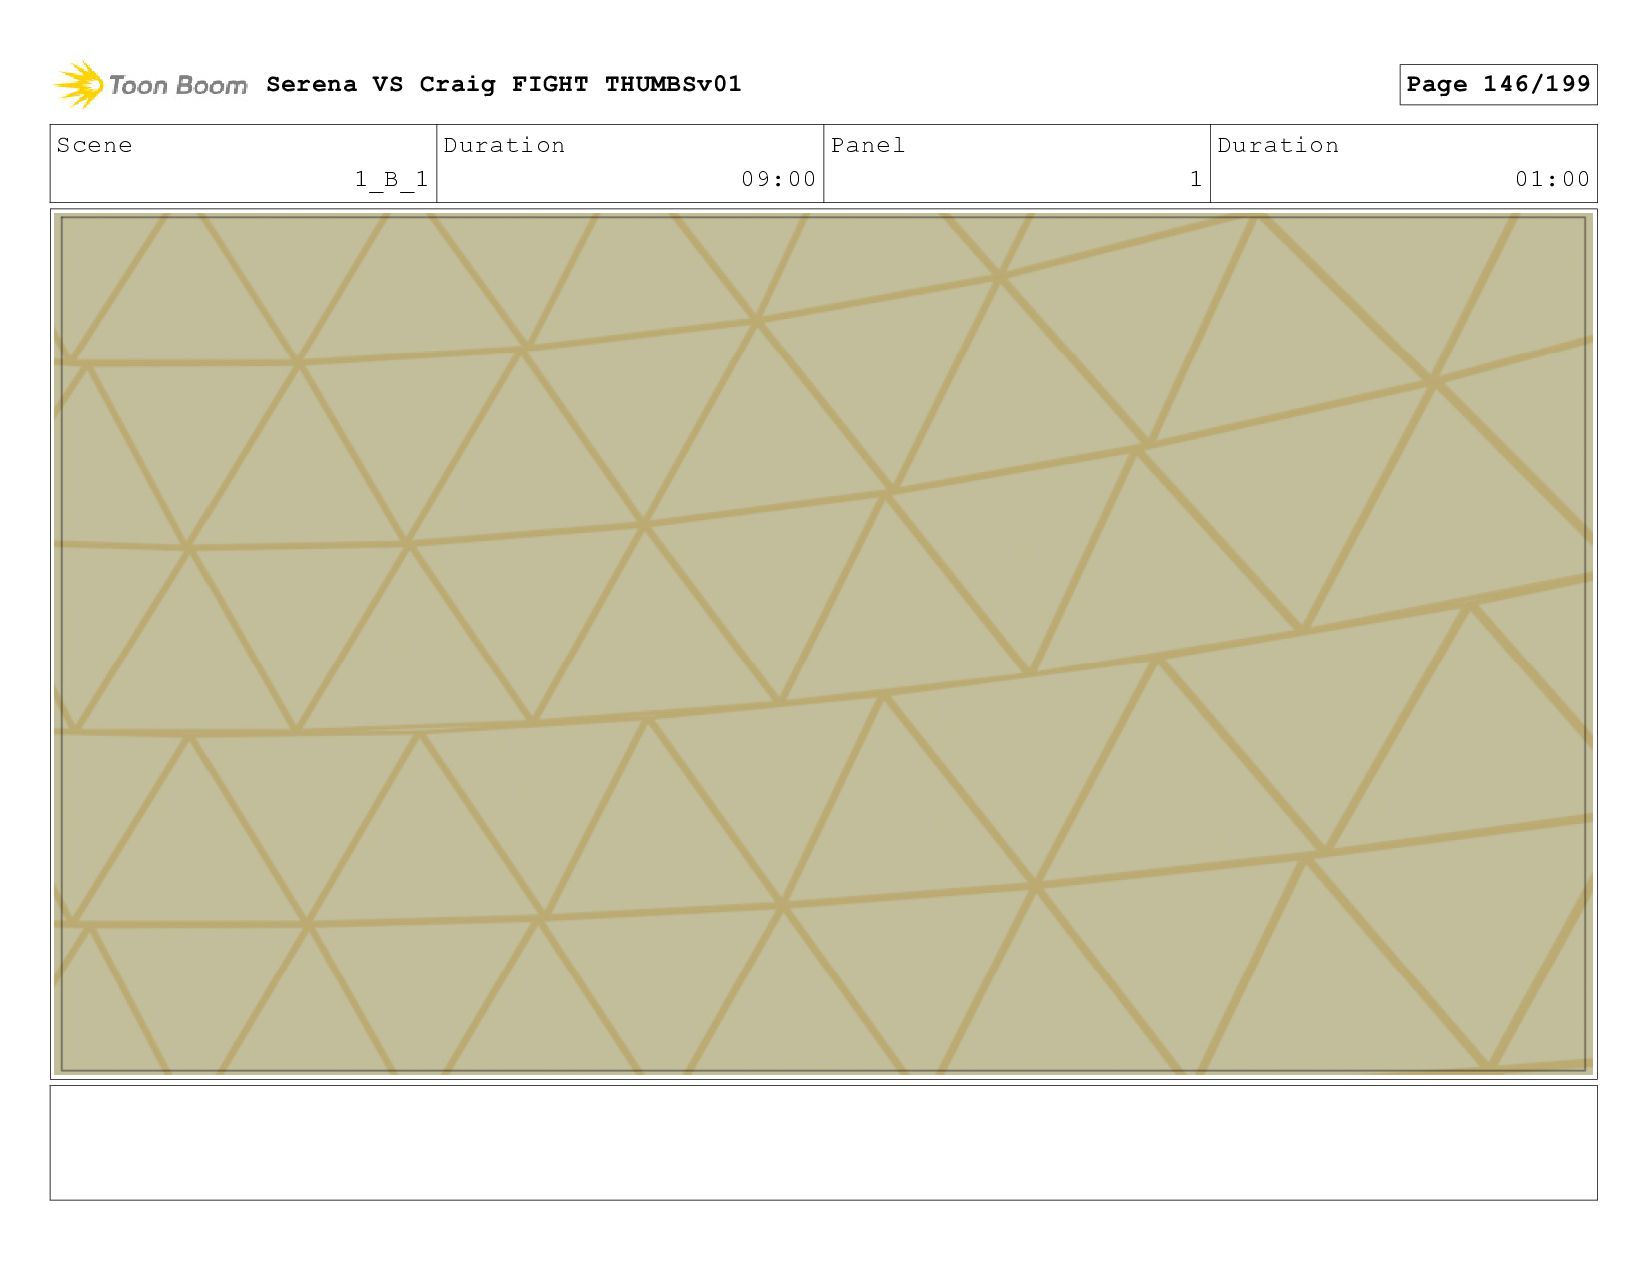Click the empty notes box below the panel
Screen dimensions: 1650x1275
point(823,1143)
